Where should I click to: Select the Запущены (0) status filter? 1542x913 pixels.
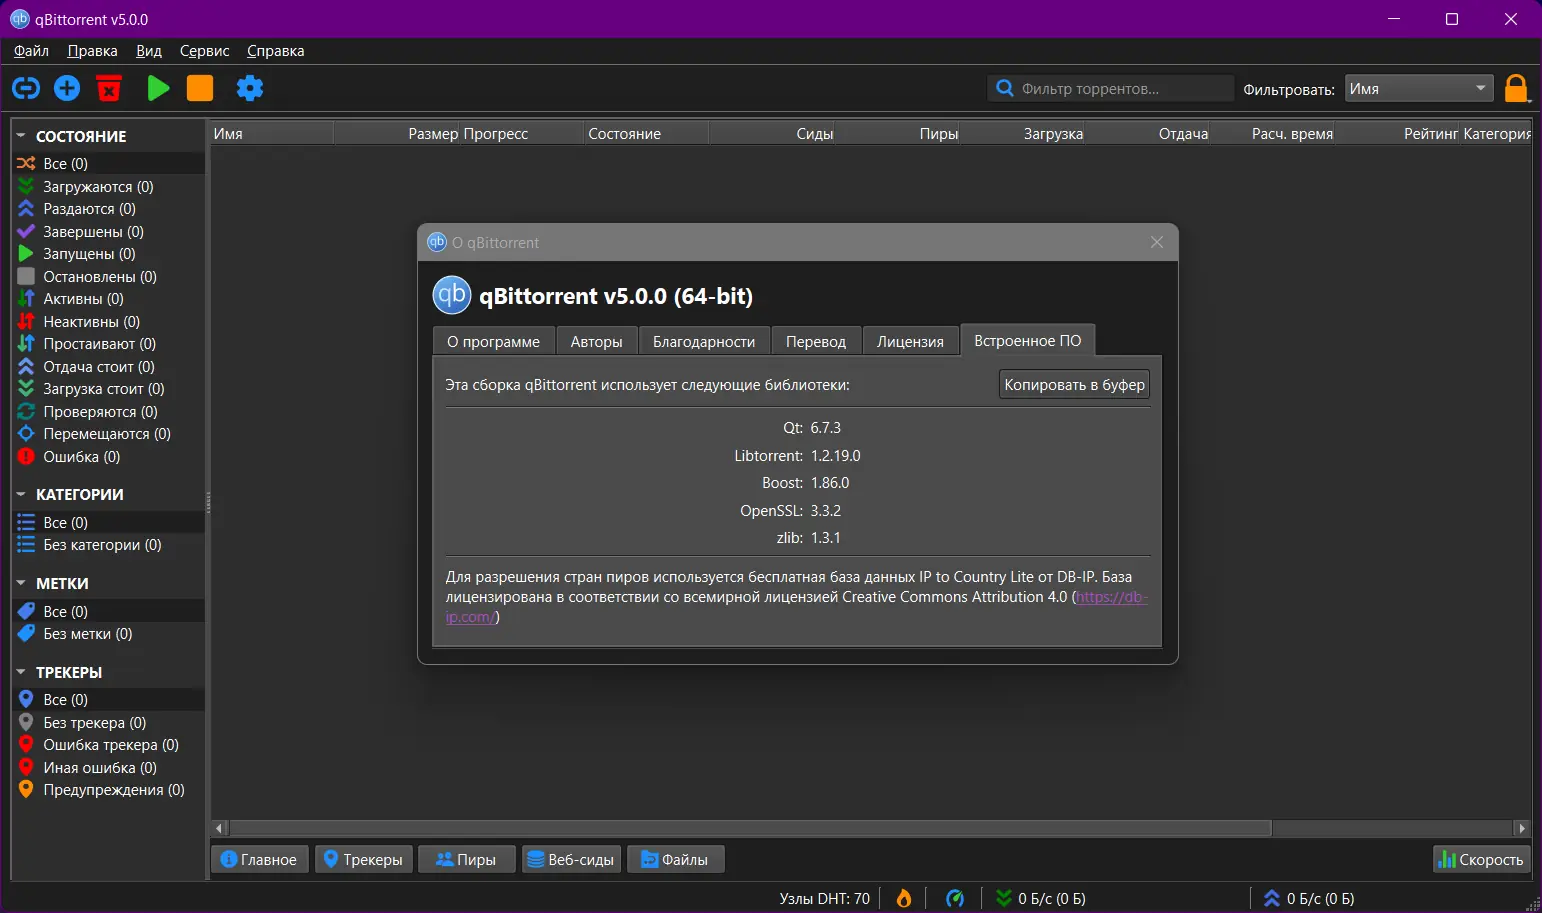(x=108, y=253)
